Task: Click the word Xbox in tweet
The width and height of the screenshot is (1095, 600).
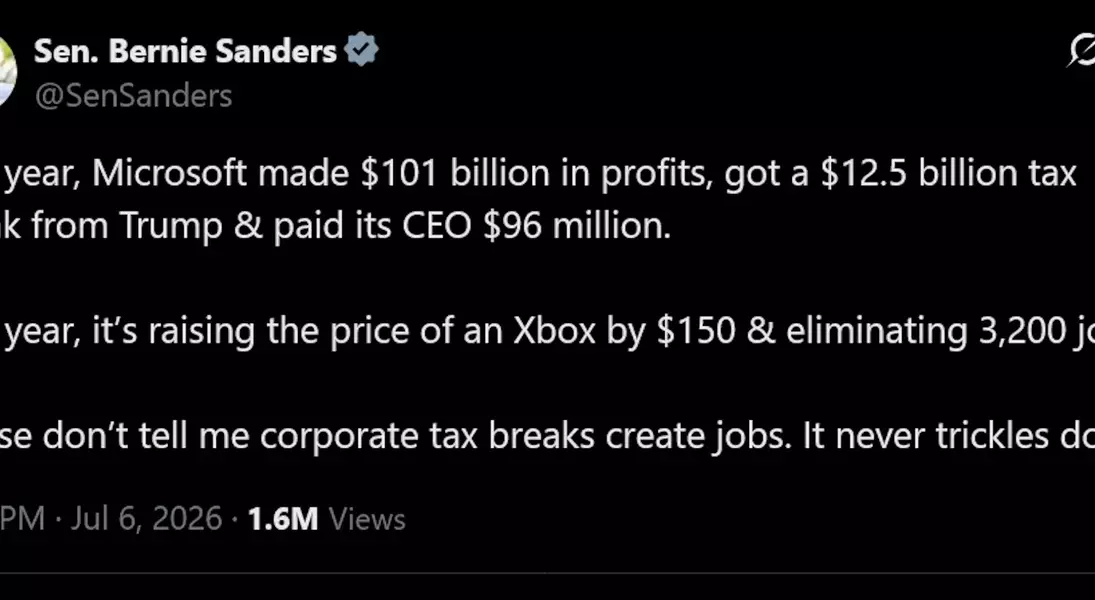Action: [554, 331]
